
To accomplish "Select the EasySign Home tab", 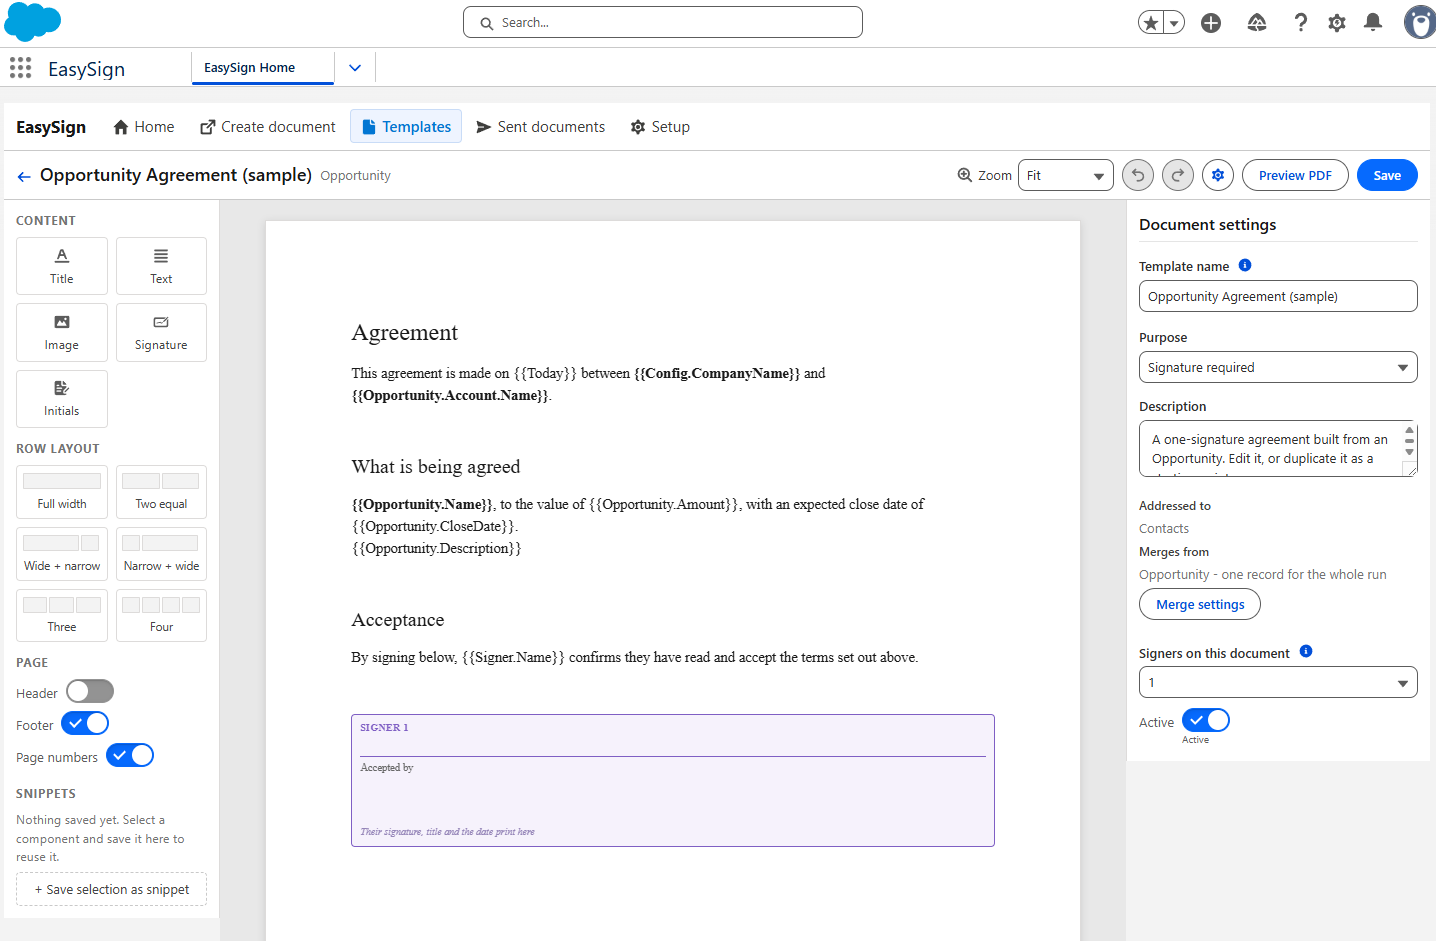I will (x=262, y=68).
